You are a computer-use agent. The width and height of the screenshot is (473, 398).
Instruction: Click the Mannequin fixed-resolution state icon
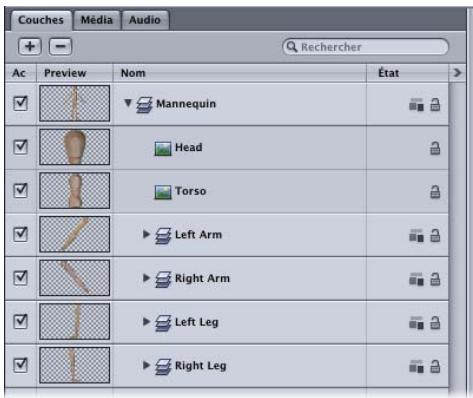pyautogui.click(x=416, y=105)
